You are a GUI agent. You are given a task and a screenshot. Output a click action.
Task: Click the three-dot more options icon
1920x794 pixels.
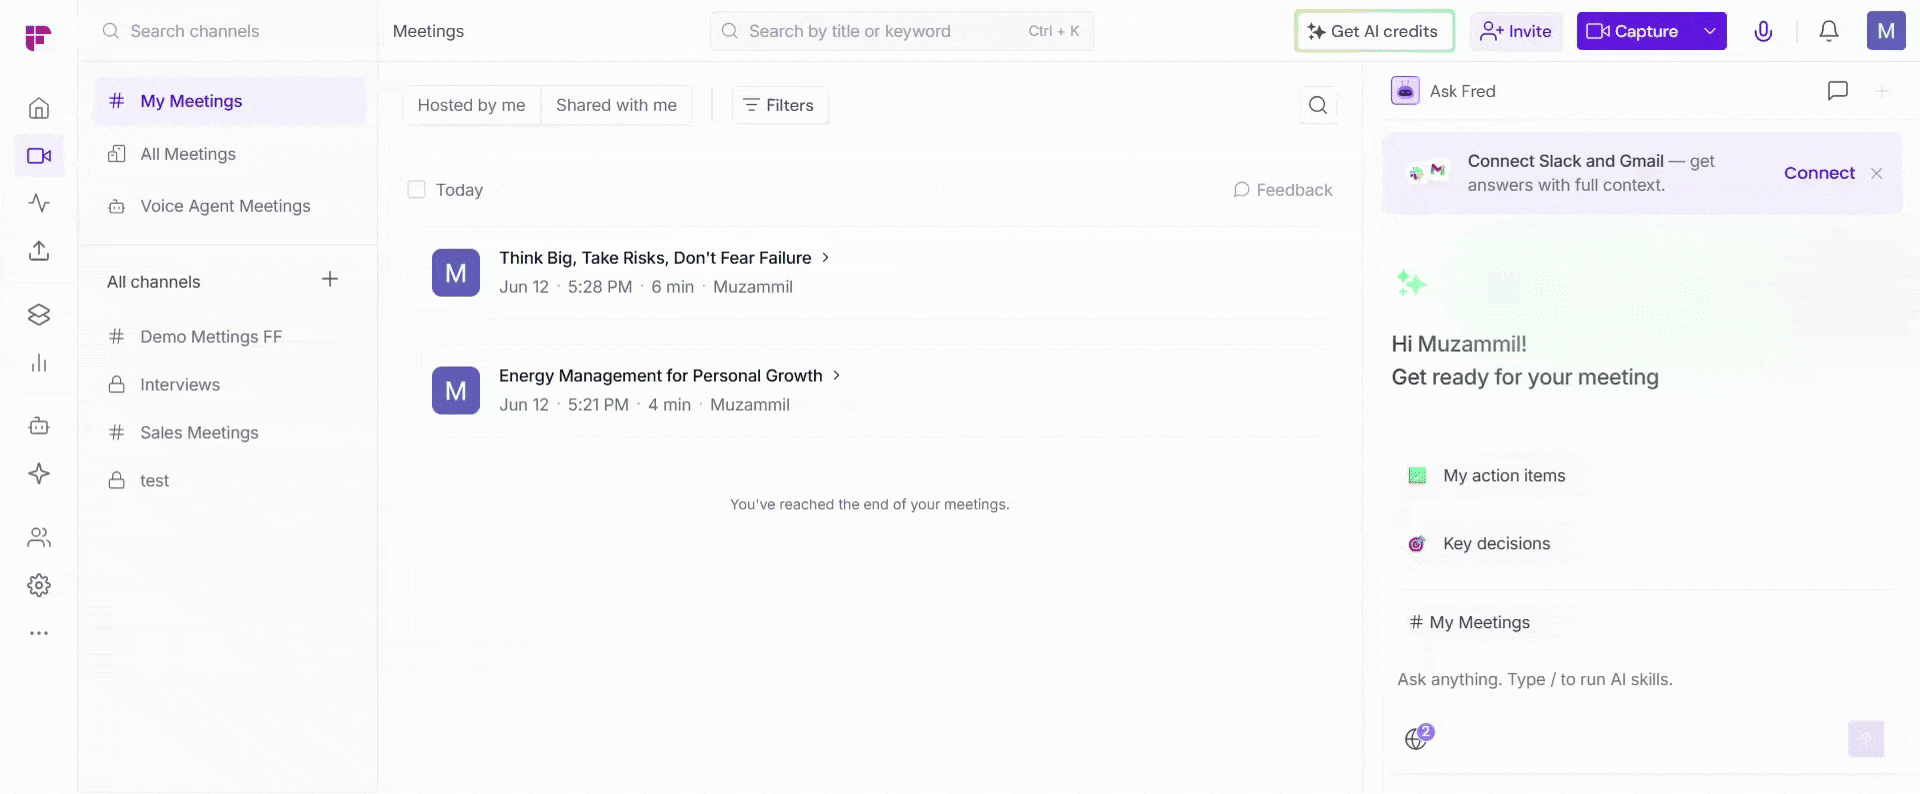click(39, 633)
